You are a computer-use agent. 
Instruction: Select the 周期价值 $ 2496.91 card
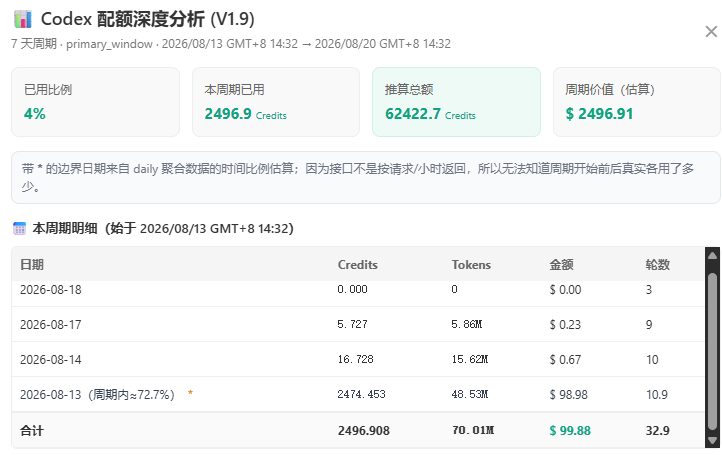(x=637, y=102)
